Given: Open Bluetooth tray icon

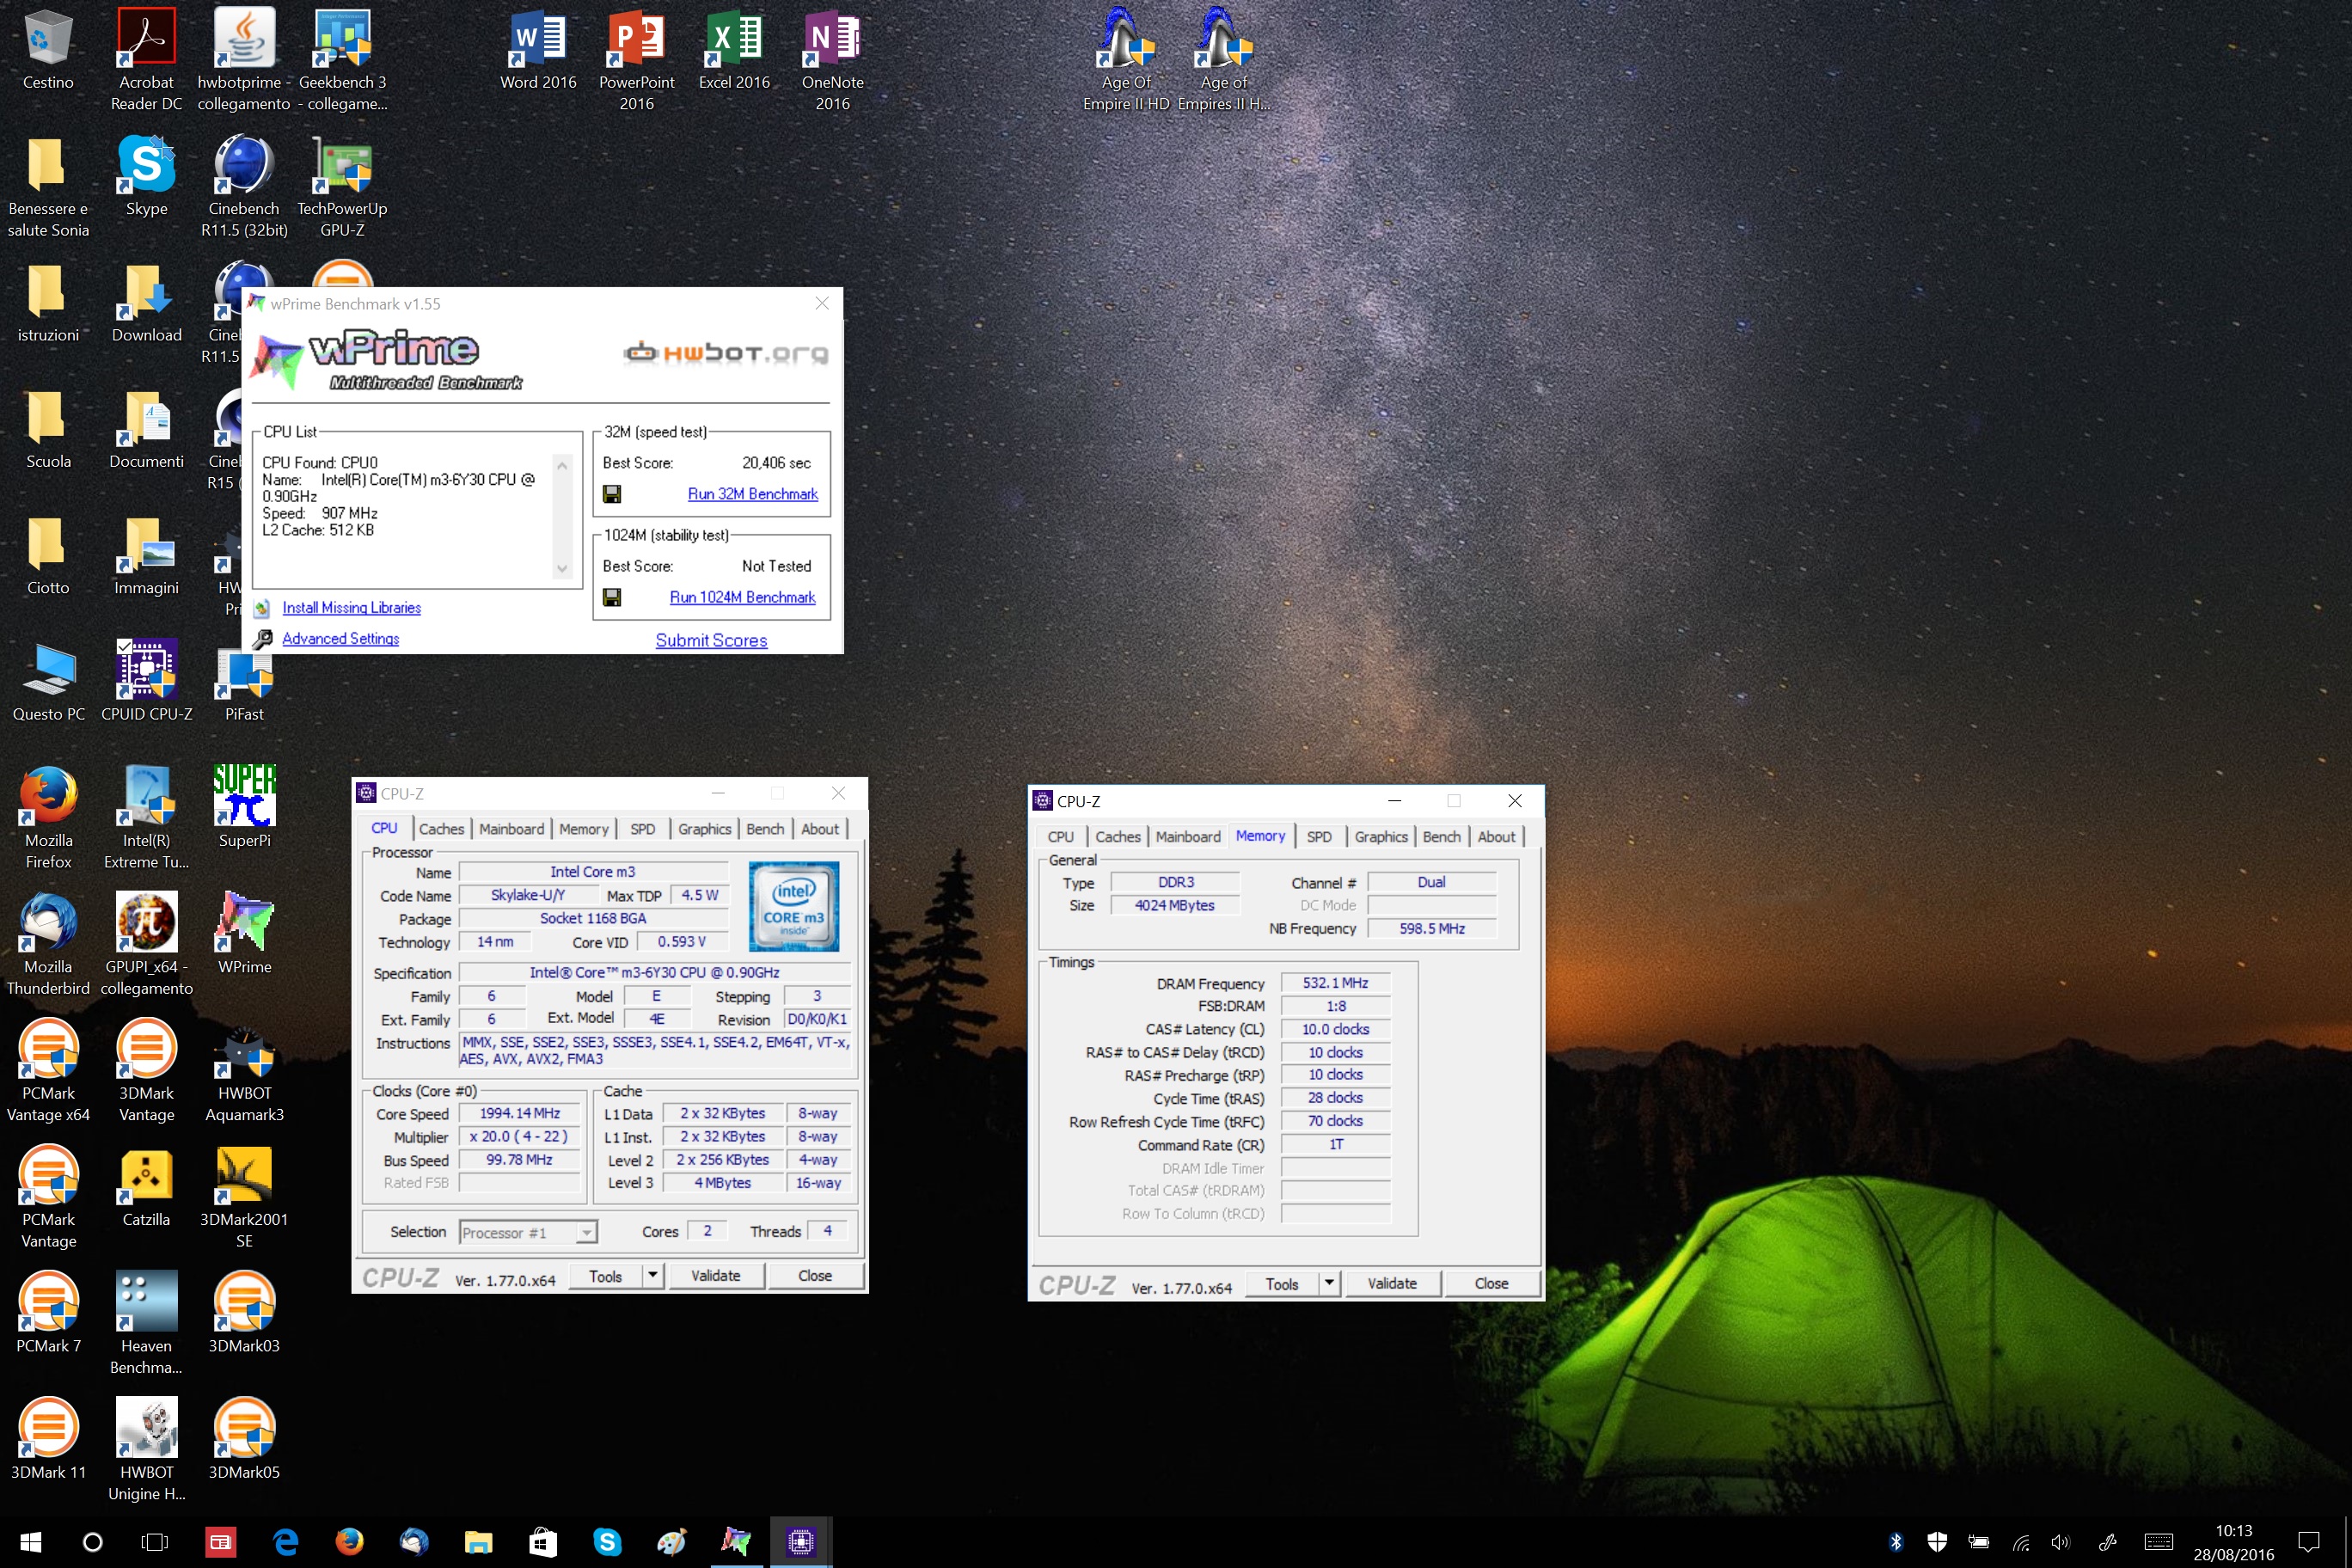Looking at the screenshot, I should (x=1895, y=1542).
